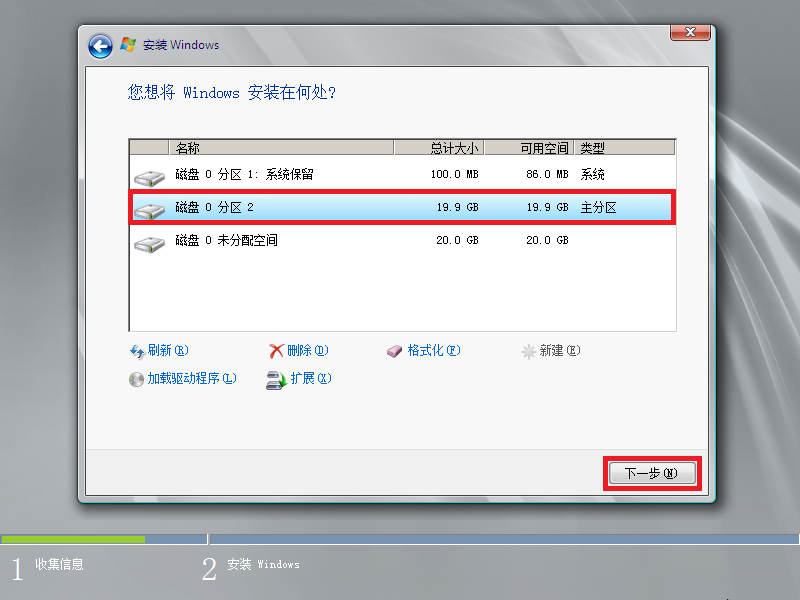
Task: Click the 86.0 MB free space cell
Action: [547, 174]
